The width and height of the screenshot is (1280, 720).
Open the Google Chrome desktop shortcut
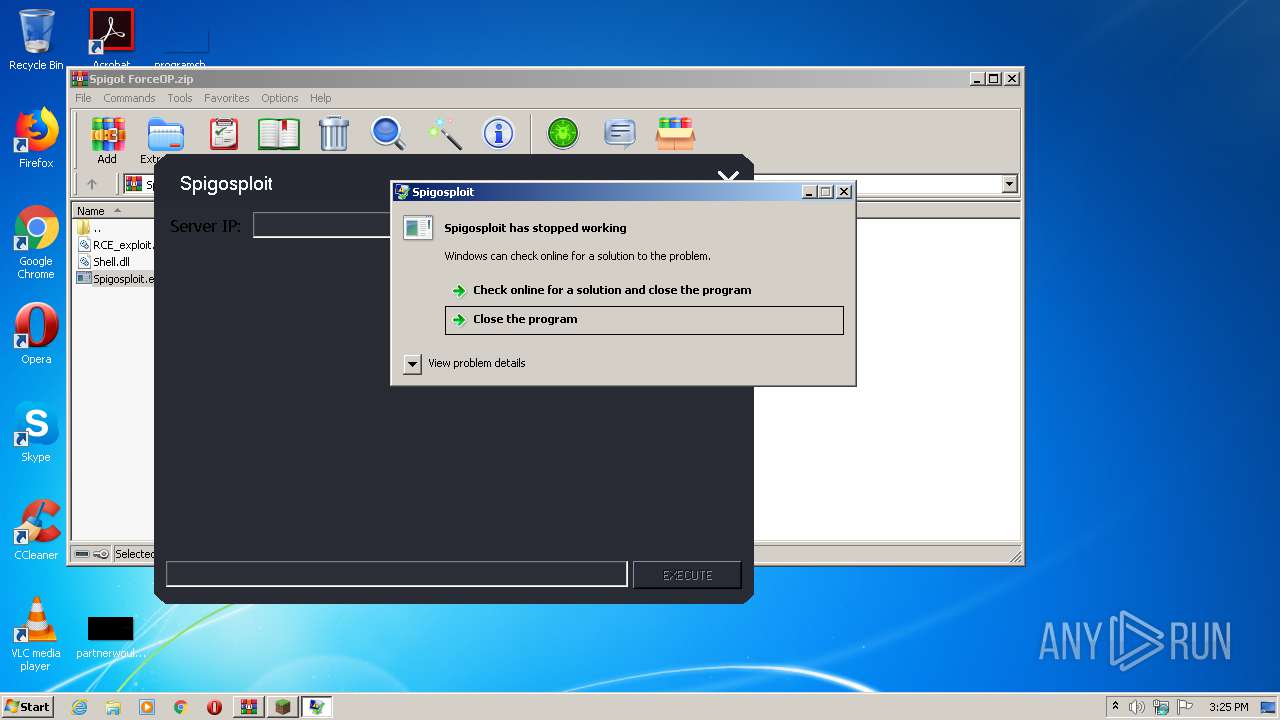tap(36, 242)
